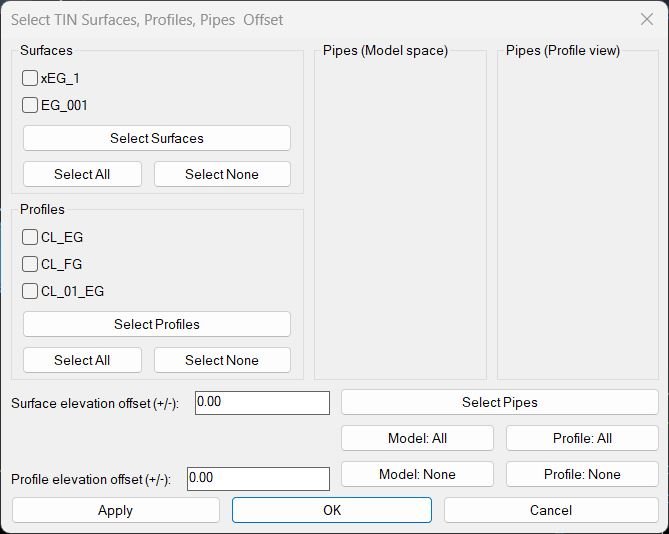Image resolution: width=669 pixels, height=534 pixels.
Task: Focus the Surface elevation offset field
Action: pyautogui.click(x=262, y=403)
